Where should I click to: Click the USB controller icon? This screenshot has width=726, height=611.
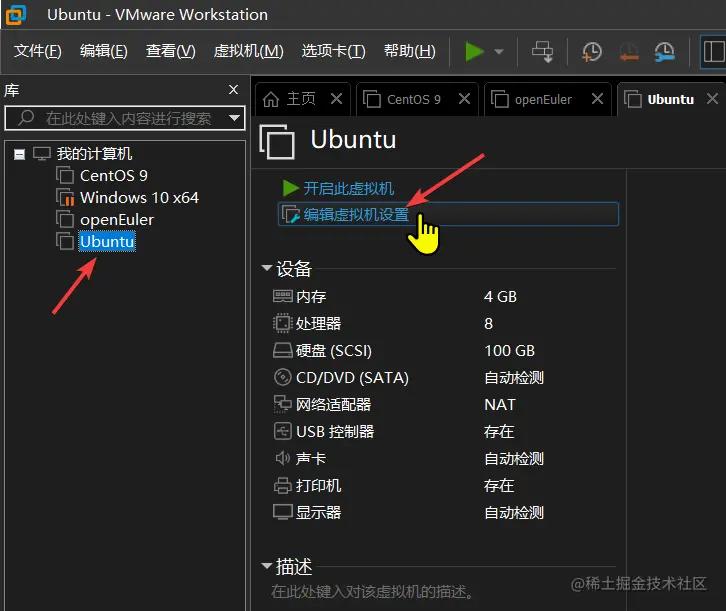282,431
